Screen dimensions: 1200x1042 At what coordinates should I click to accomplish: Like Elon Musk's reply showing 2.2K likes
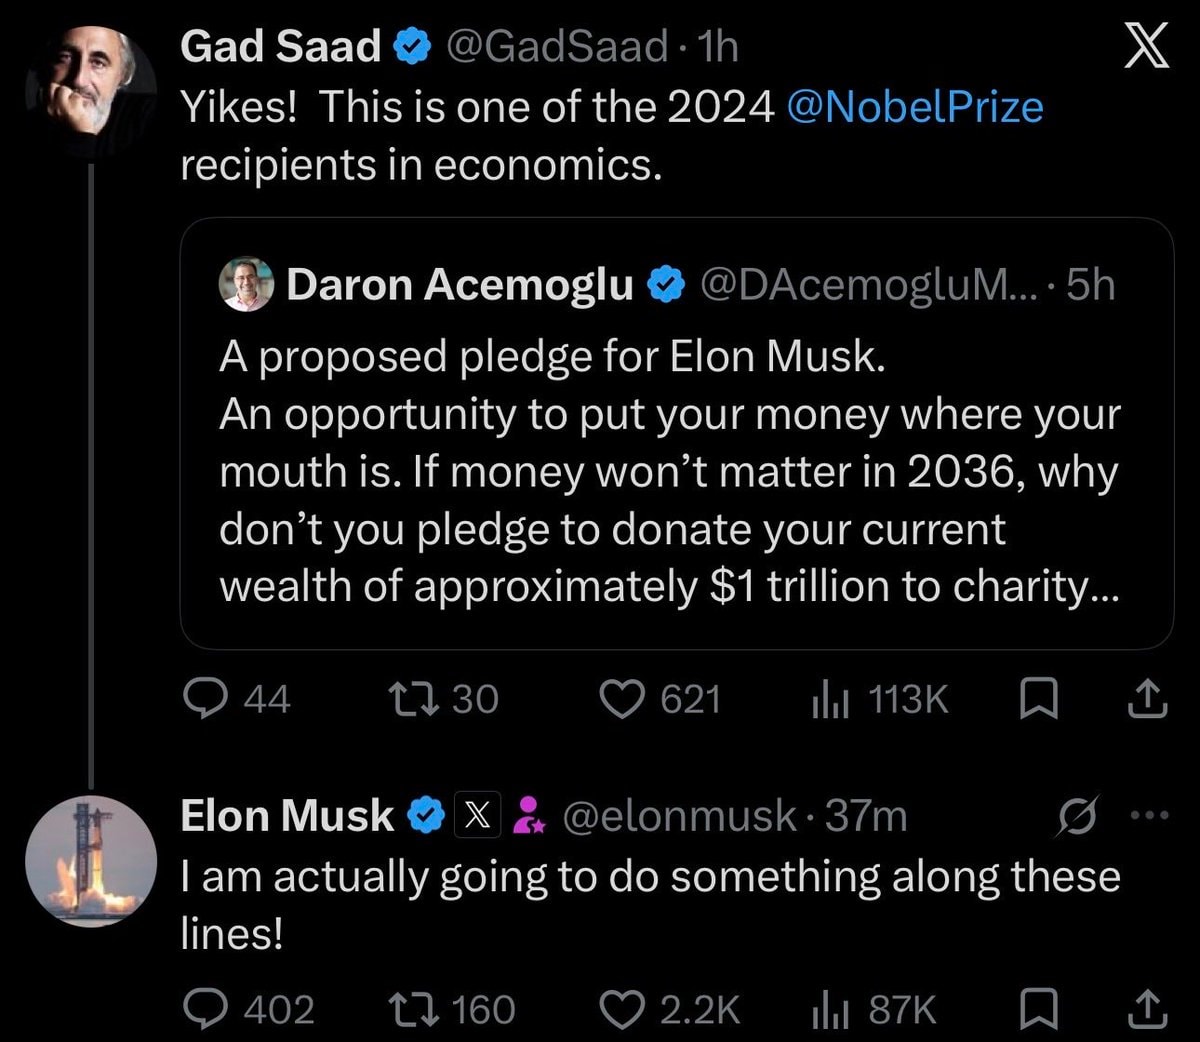click(x=621, y=1009)
